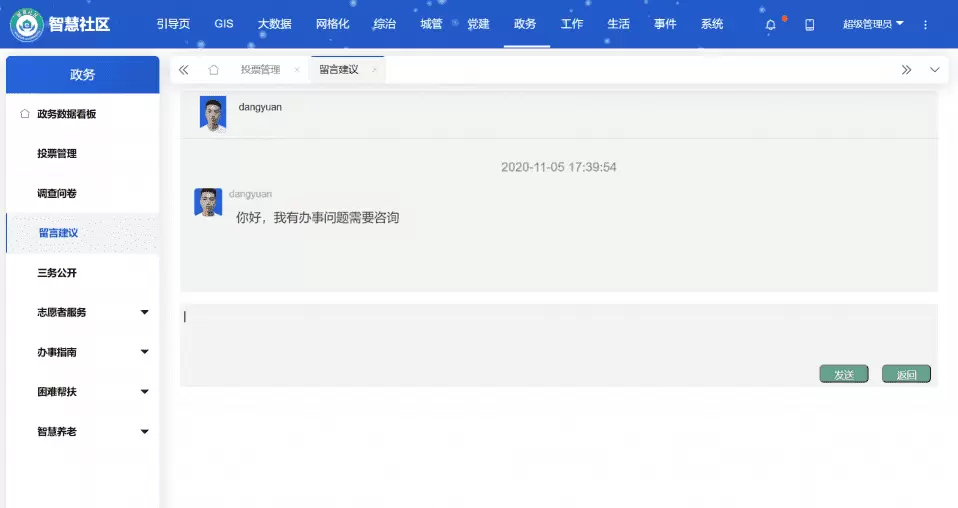Click the home icon in tab bar
The width and height of the screenshot is (958, 508).
tap(213, 70)
